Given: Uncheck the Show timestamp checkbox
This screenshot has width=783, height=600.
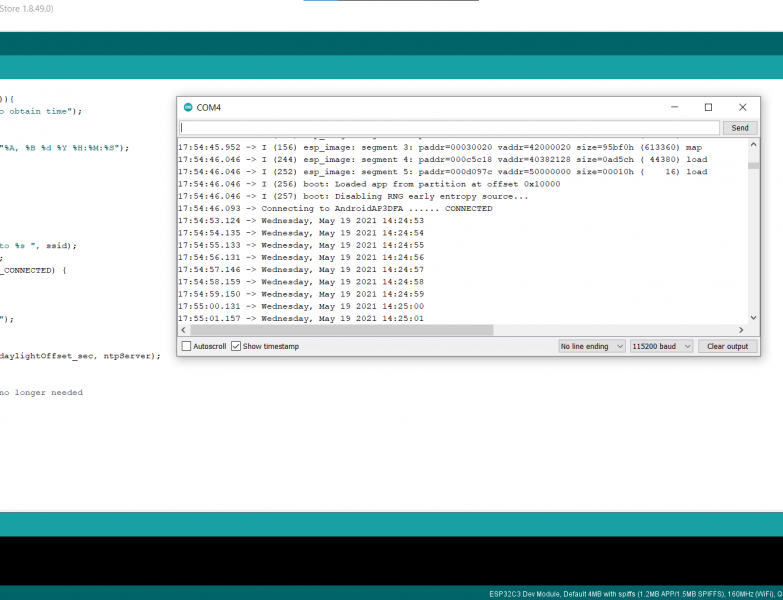Looking at the screenshot, I should point(236,346).
